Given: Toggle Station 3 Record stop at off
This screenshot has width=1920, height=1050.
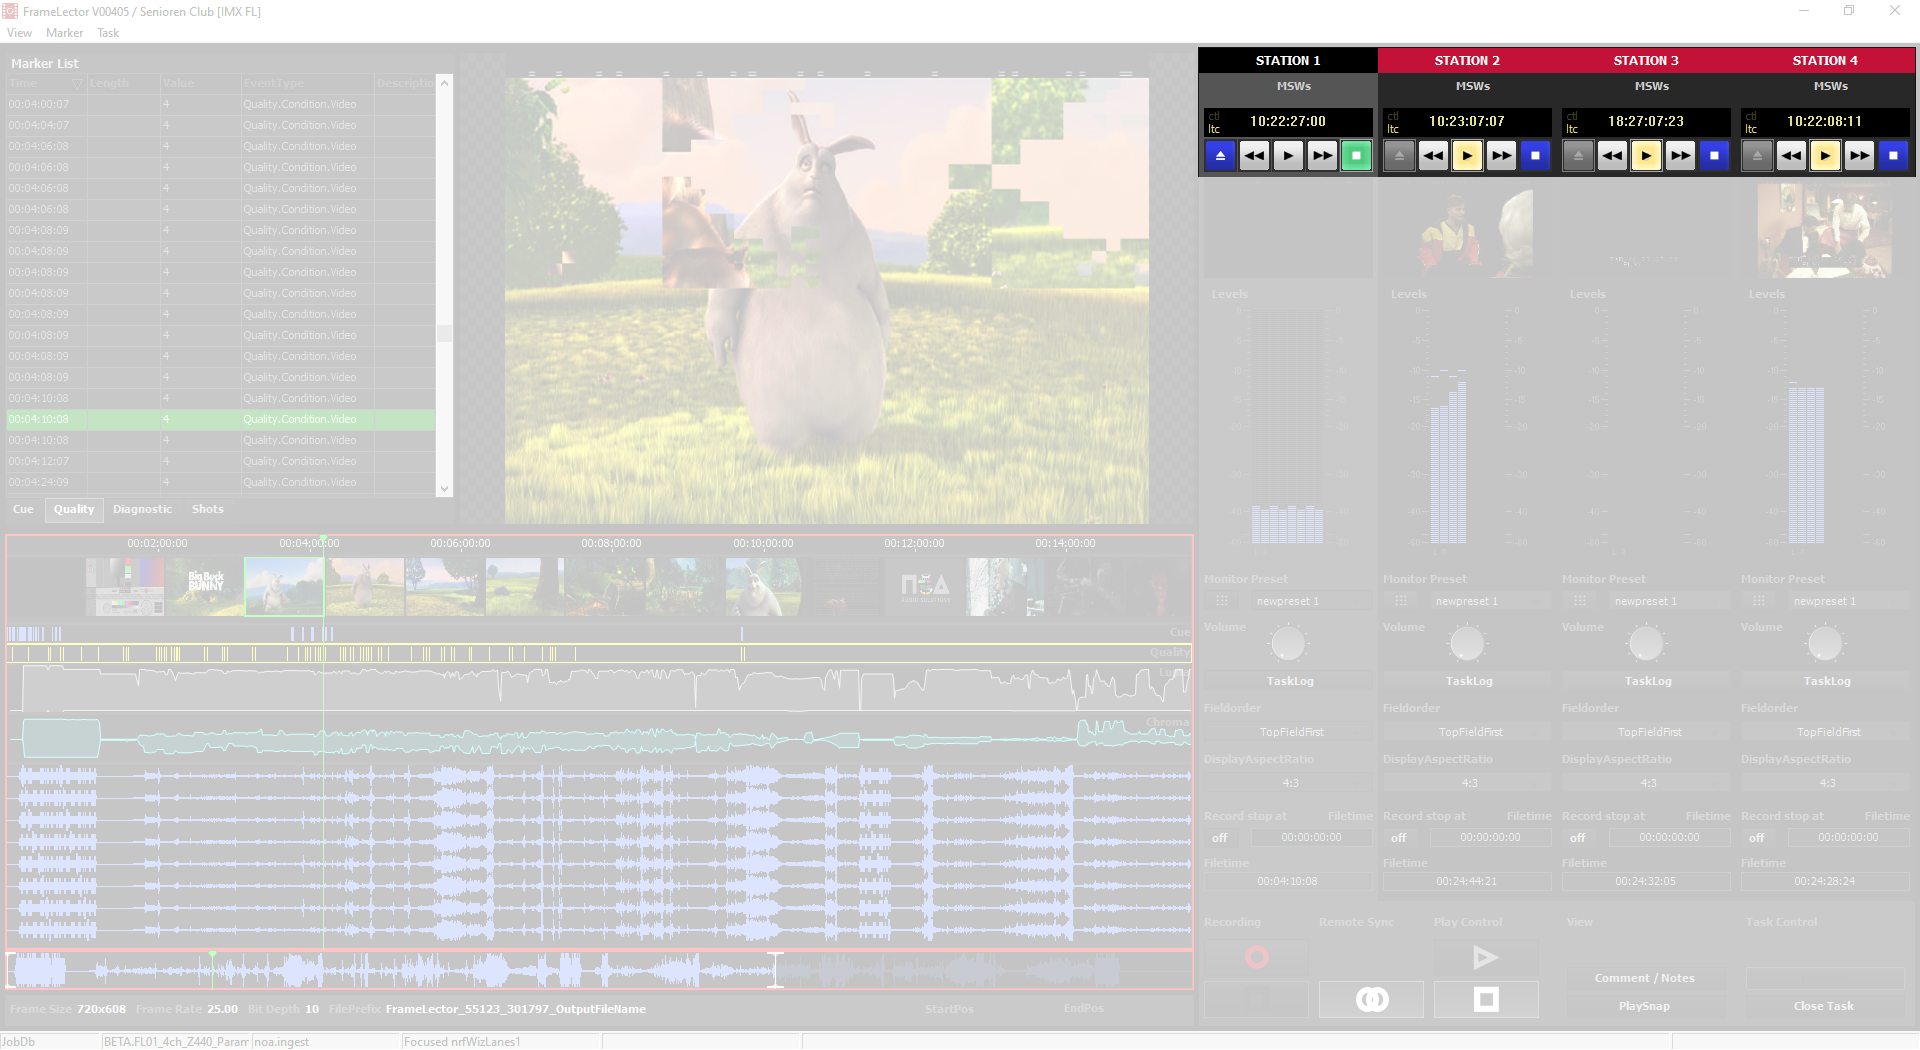Looking at the screenshot, I should pyautogui.click(x=1578, y=838).
